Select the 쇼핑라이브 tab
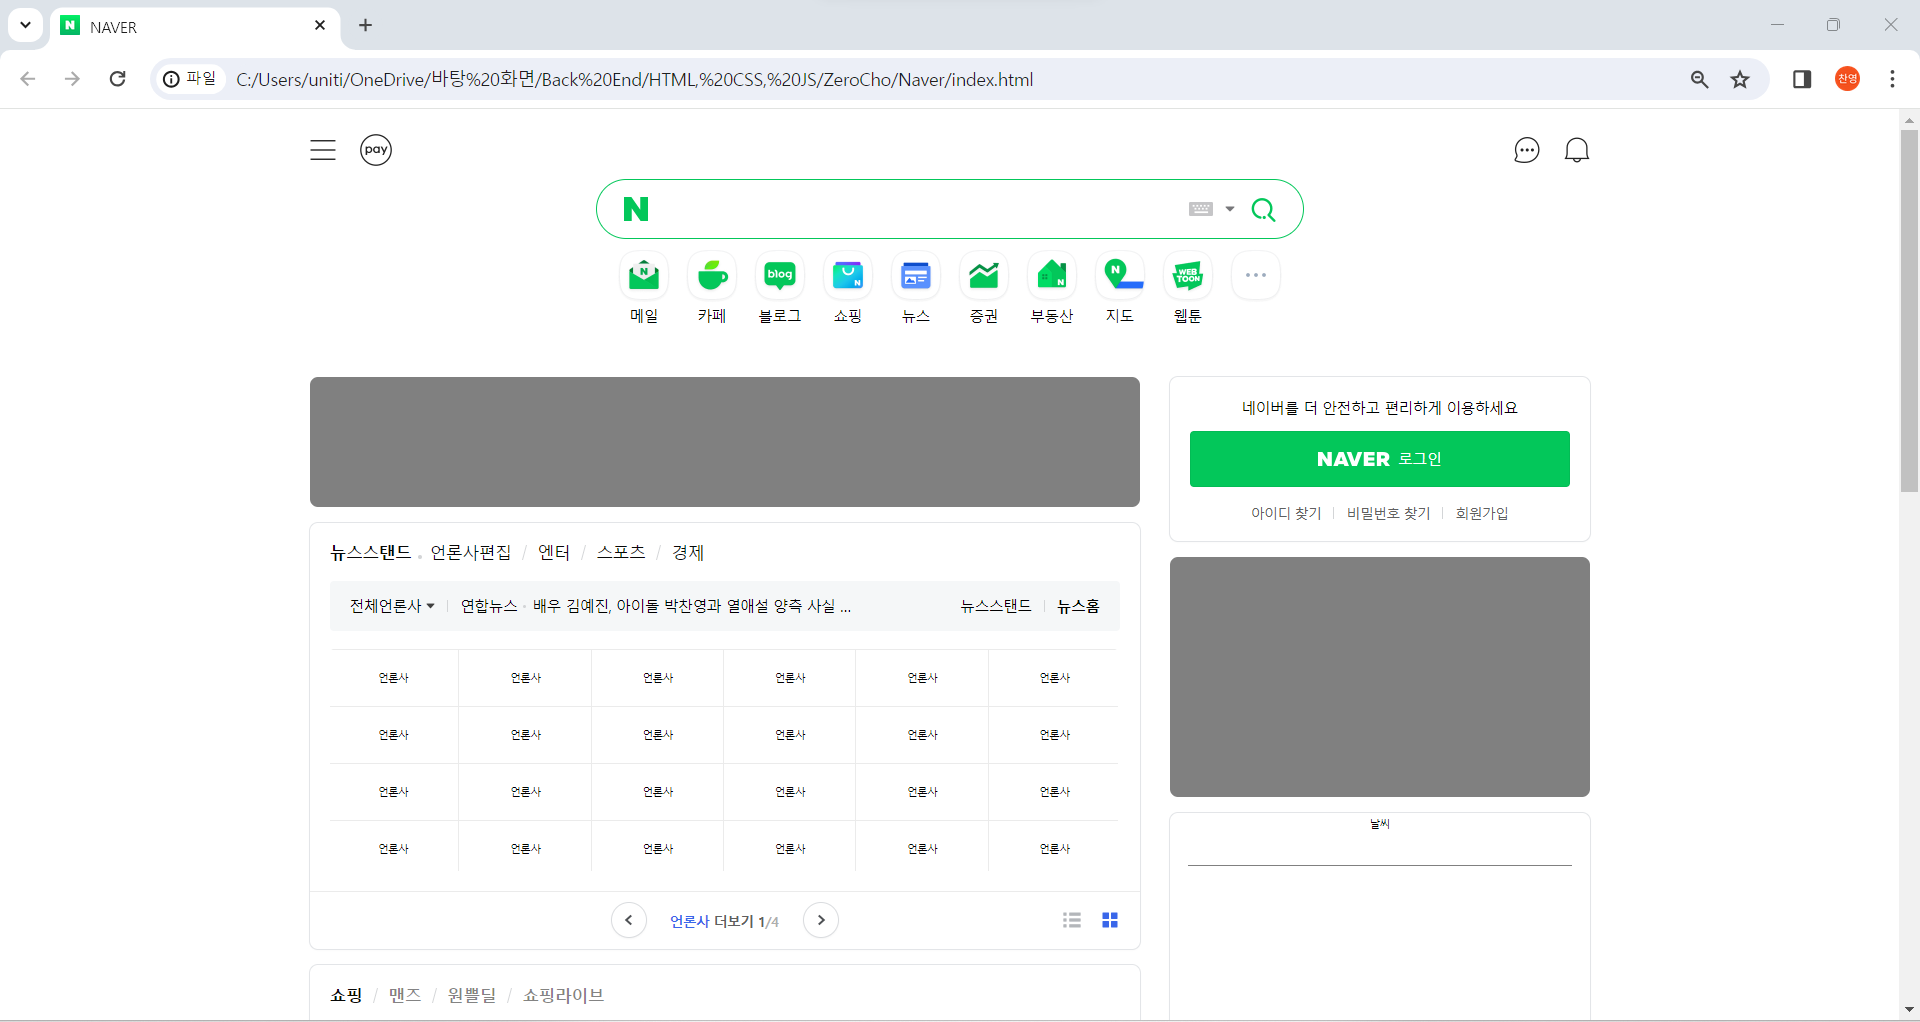The height and width of the screenshot is (1022, 1920). pyautogui.click(x=564, y=995)
